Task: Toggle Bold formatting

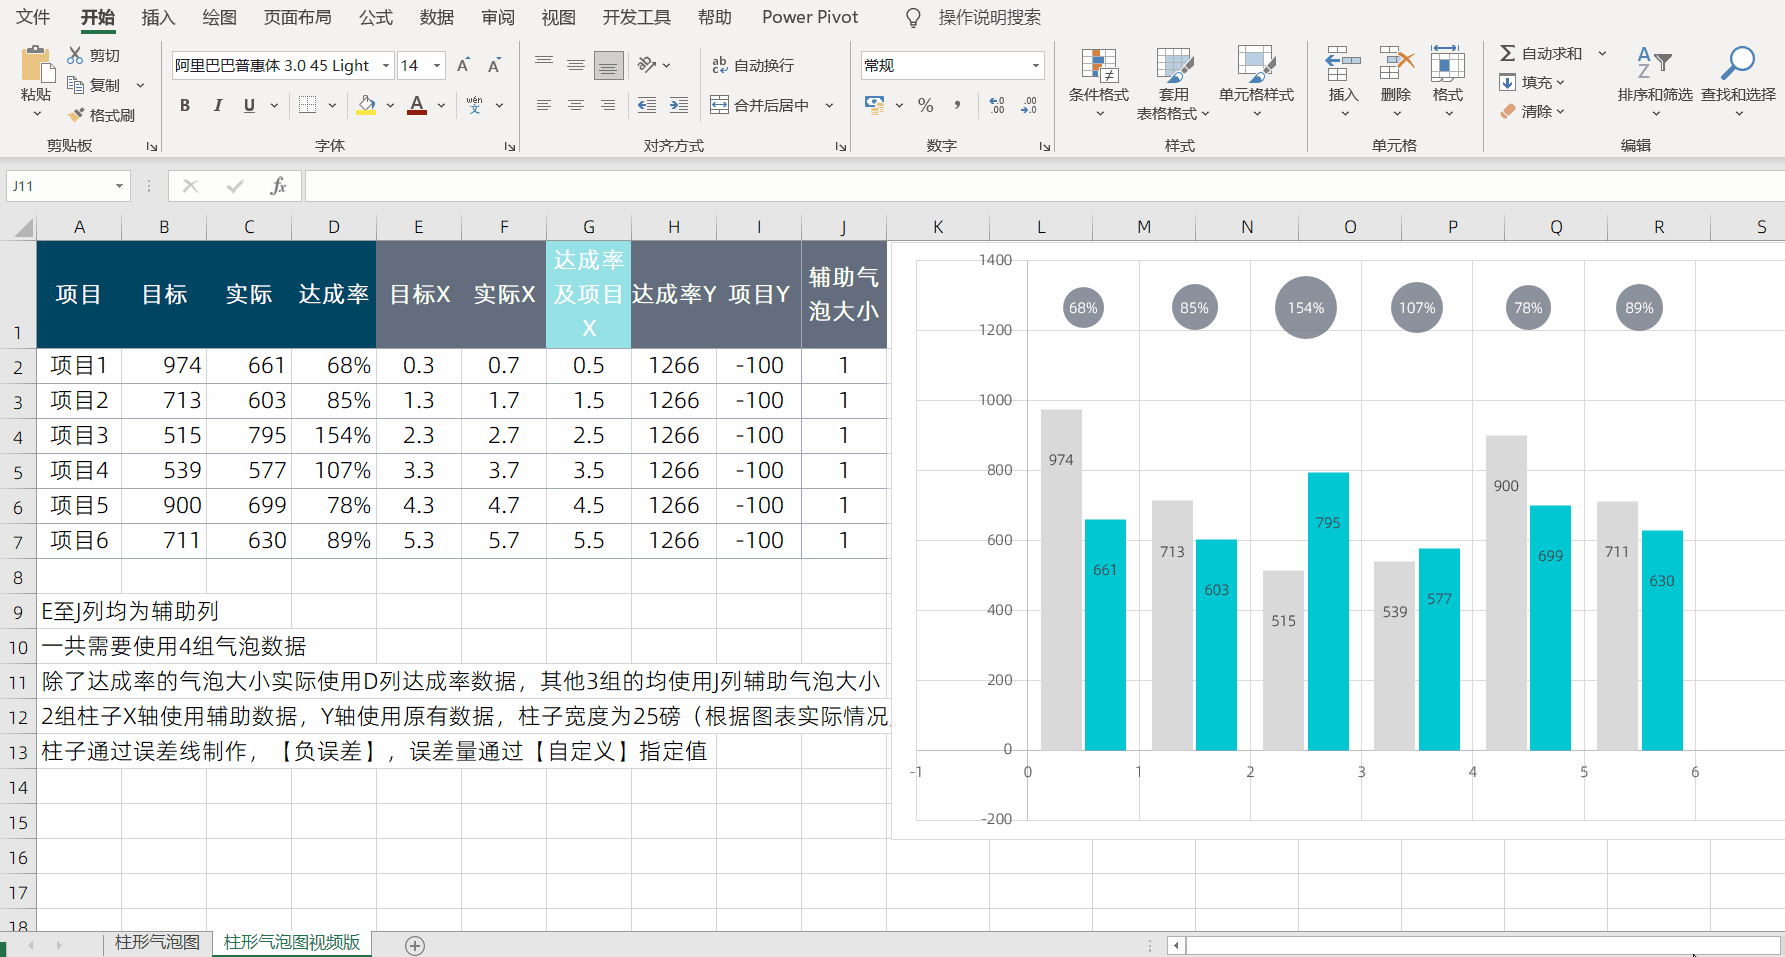Action: point(185,105)
